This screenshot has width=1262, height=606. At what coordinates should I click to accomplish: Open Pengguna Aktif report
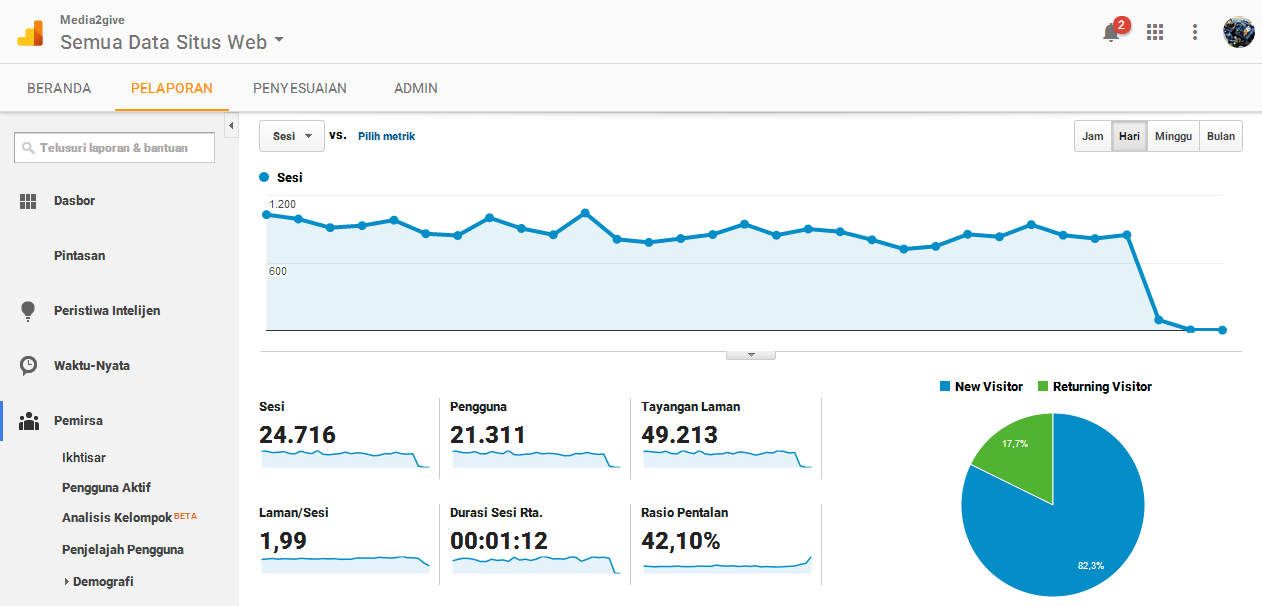[x=106, y=488]
